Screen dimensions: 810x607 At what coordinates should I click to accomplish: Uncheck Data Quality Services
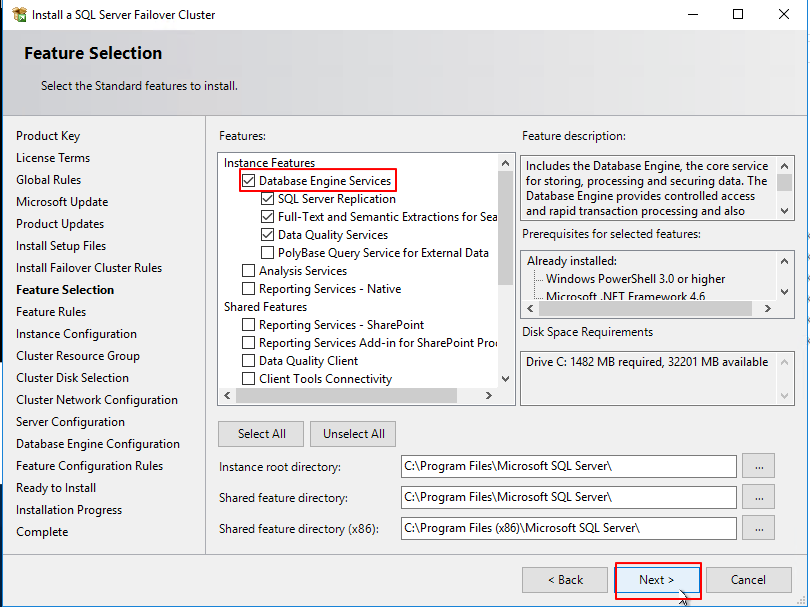click(x=267, y=234)
